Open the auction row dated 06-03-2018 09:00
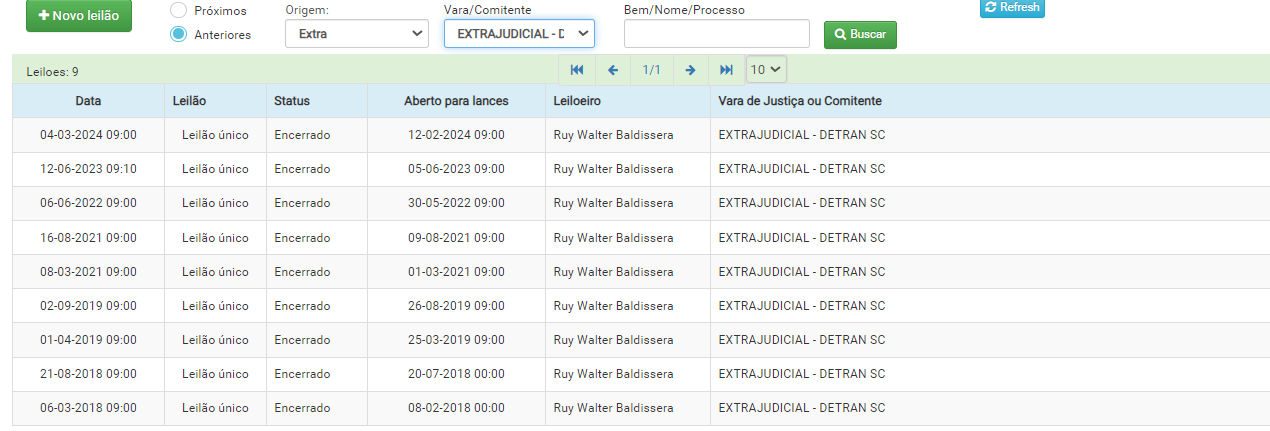1270x431 pixels. click(x=88, y=408)
